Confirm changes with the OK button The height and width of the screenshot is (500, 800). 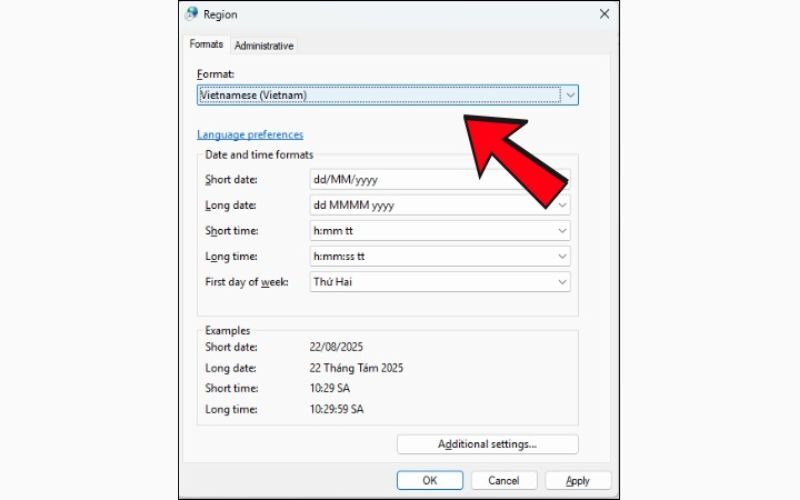[429, 481]
